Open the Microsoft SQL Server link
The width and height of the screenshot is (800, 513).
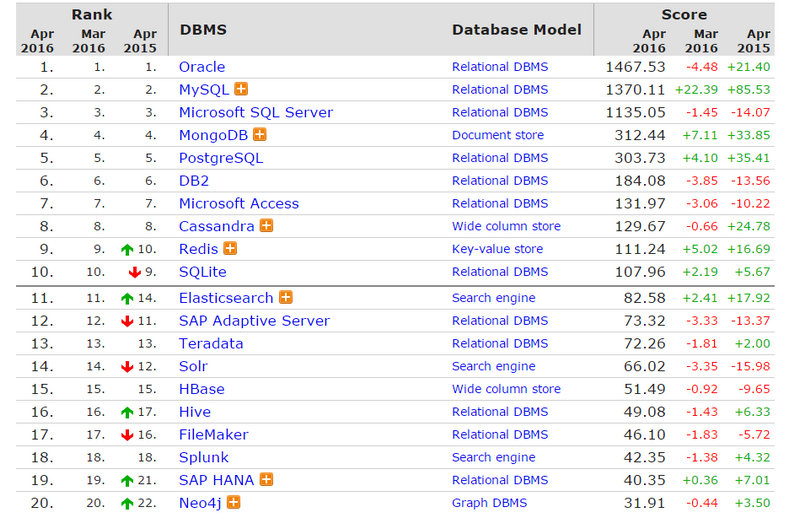pyautogui.click(x=256, y=112)
